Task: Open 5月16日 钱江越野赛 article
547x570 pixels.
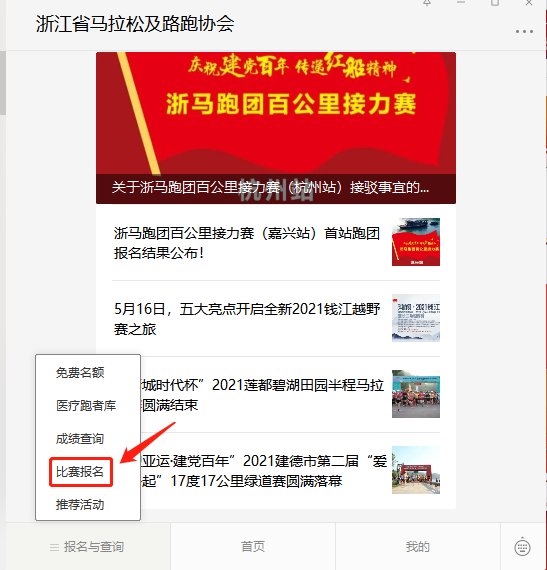Action: click(x=247, y=319)
